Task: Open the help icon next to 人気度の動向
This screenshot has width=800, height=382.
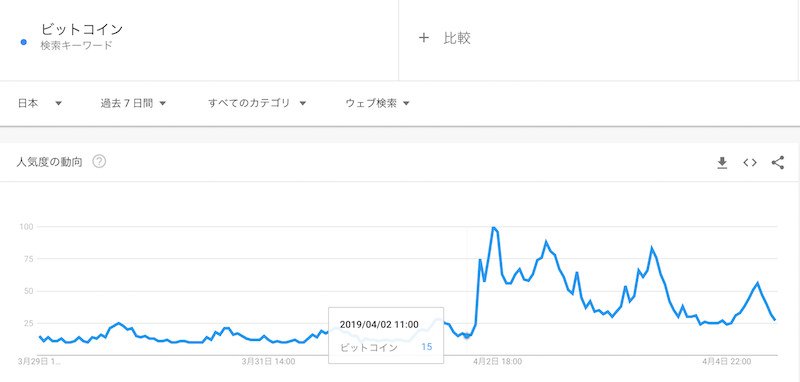Action: pos(99,162)
